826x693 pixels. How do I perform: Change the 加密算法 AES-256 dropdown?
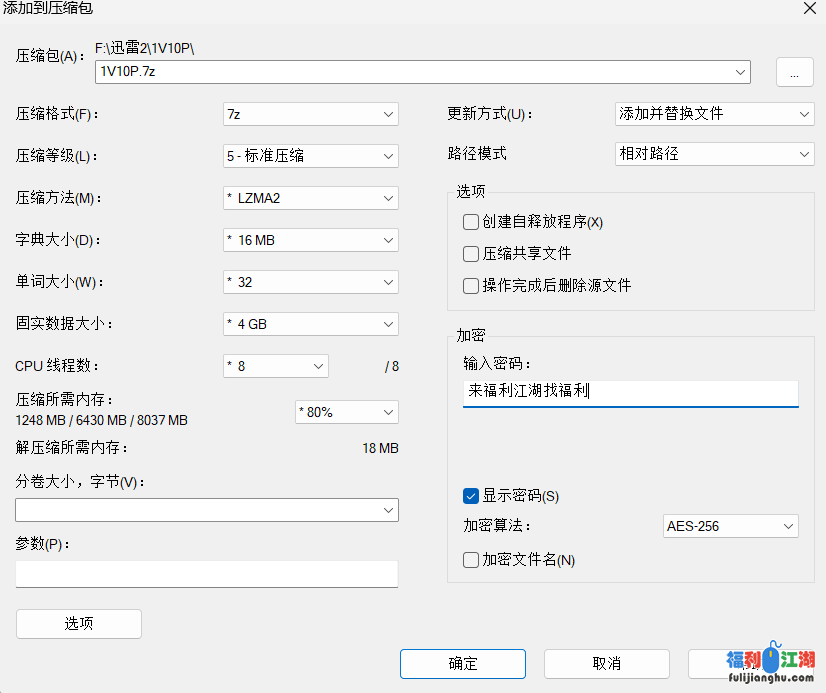[730, 526]
